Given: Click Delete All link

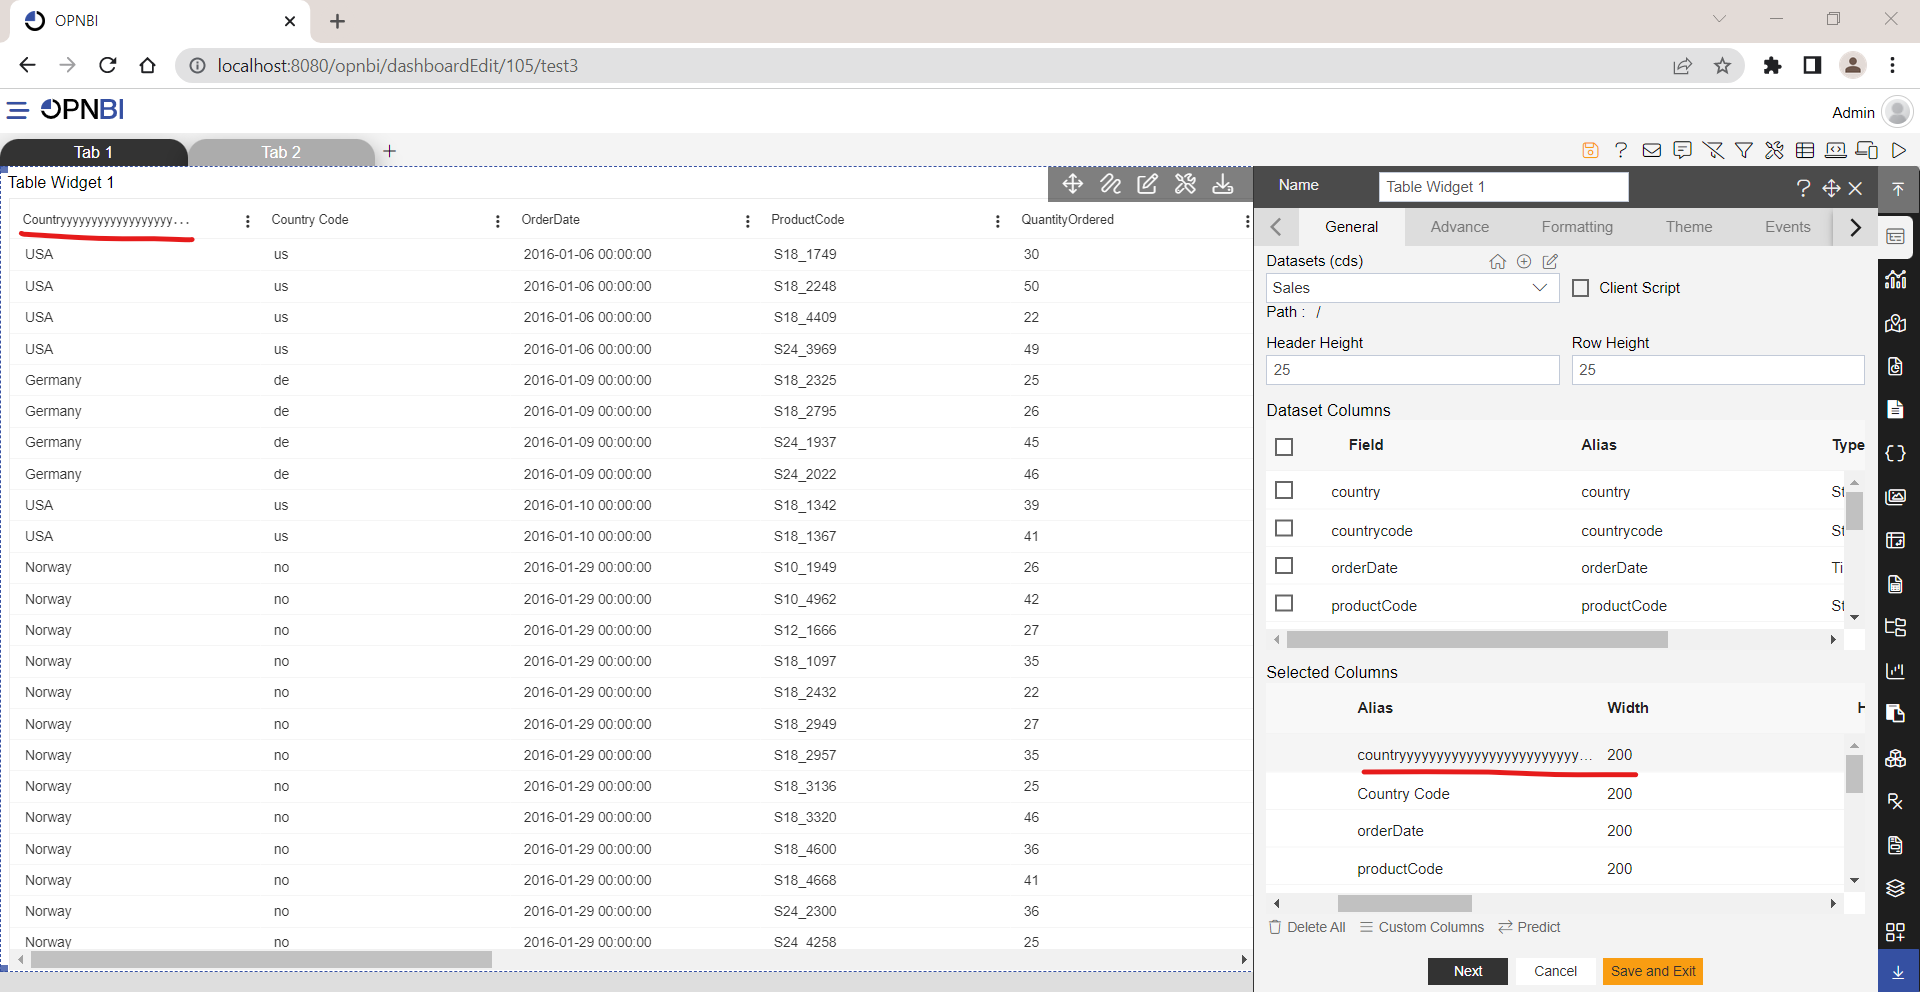Looking at the screenshot, I should click(x=1307, y=927).
